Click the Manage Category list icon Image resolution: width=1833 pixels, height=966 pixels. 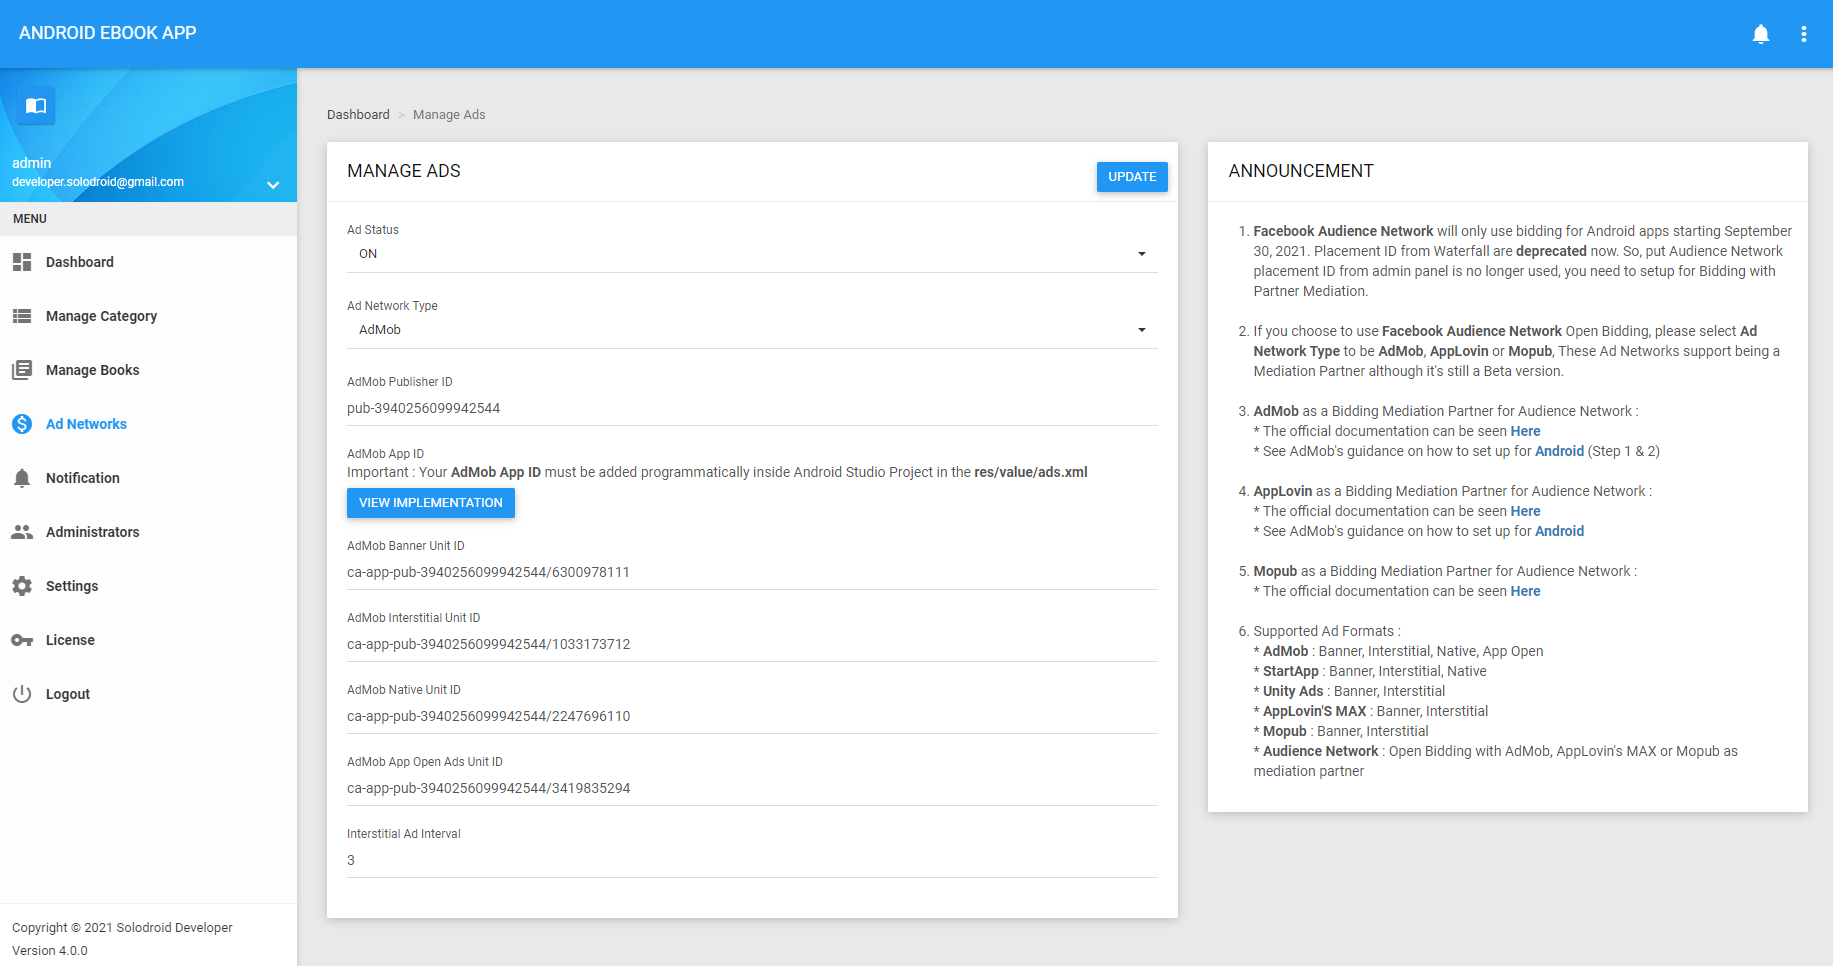click(x=22, y=316)
